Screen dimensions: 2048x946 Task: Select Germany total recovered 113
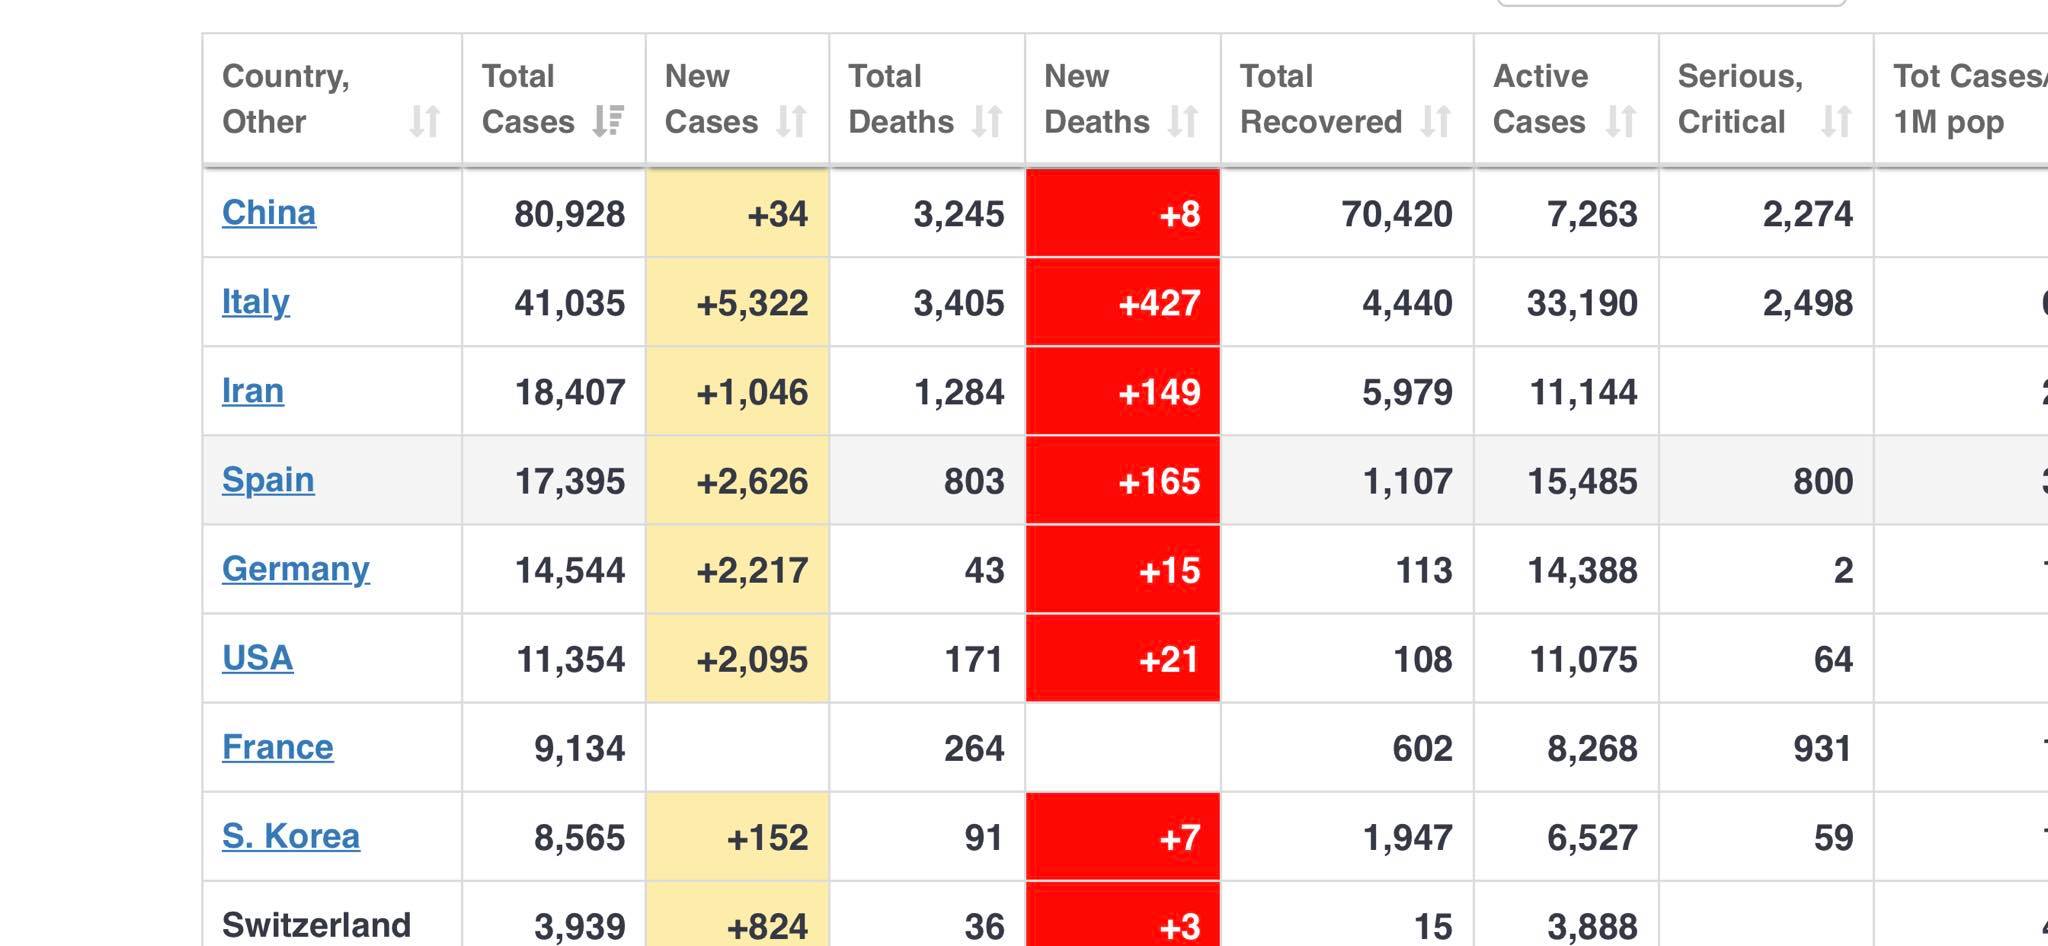pyautogui.click(x=1423, y=570)
